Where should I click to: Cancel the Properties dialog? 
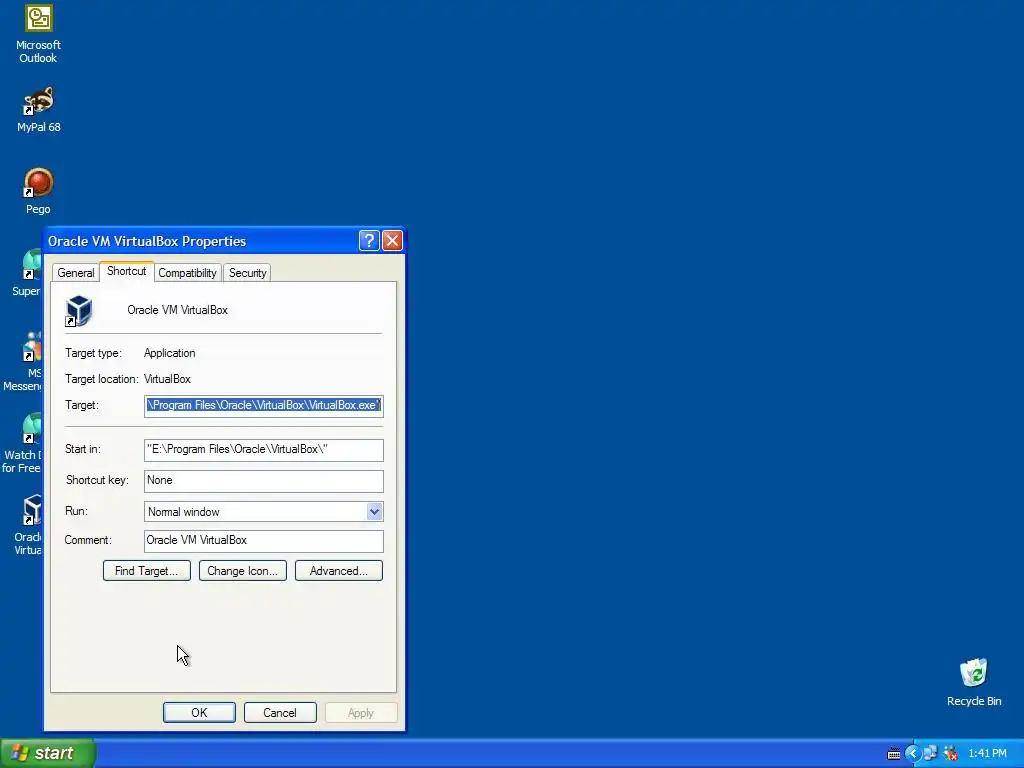(x=280, y=712)
